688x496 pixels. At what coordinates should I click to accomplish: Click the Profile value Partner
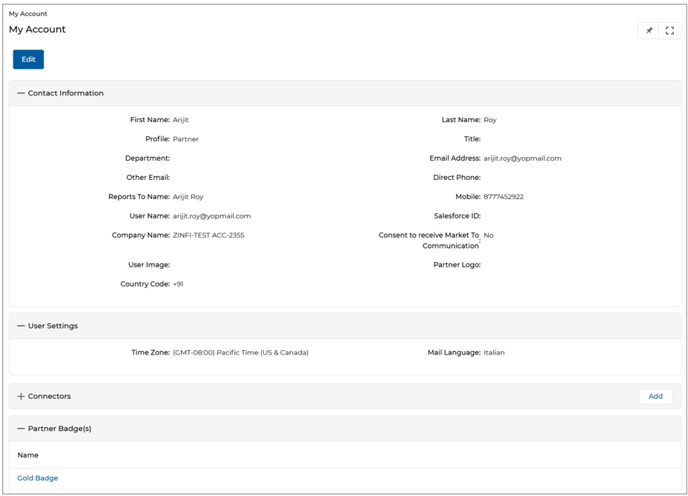(185, 139)
